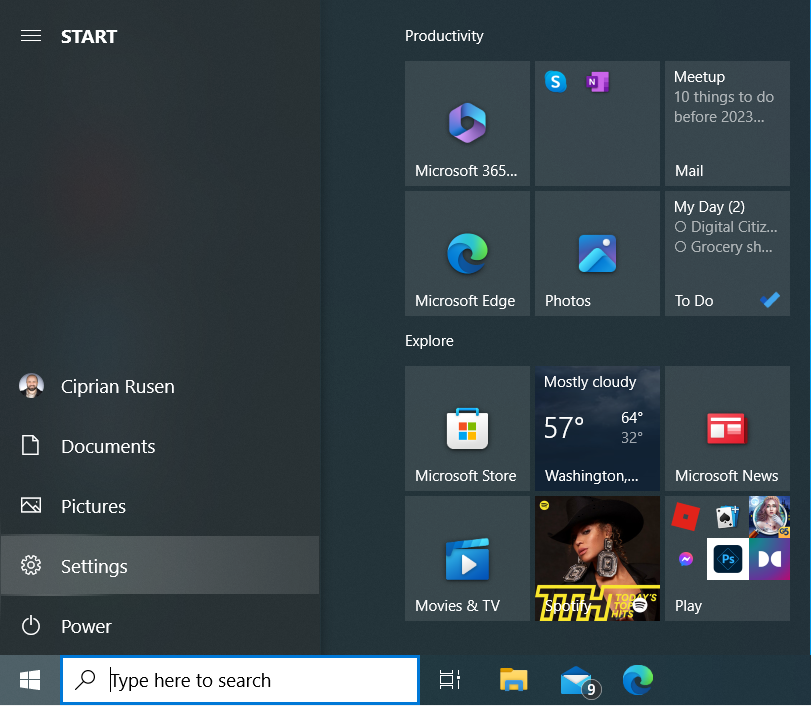Viewport: 811px width, 706px height.
Task: Click the Windows Start button
Action: tap(30, 680)
